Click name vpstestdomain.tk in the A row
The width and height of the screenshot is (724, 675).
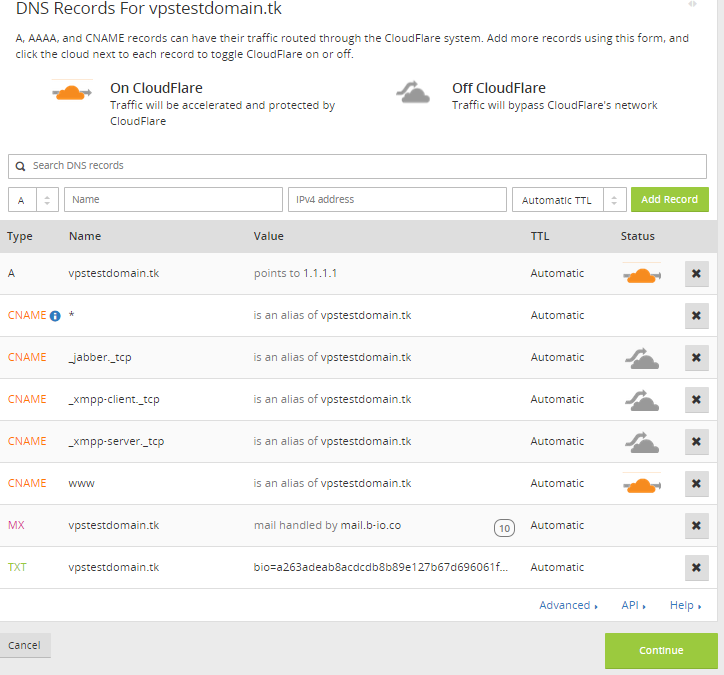click(114, 273)
